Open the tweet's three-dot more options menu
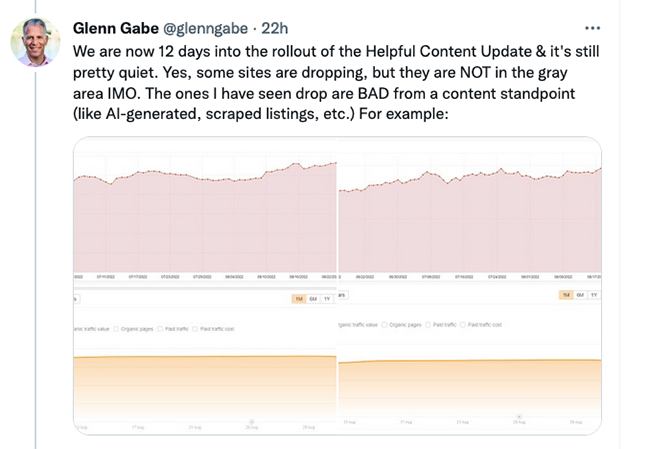The width and height of the screenshot is (650, 449). coord(592,28)
